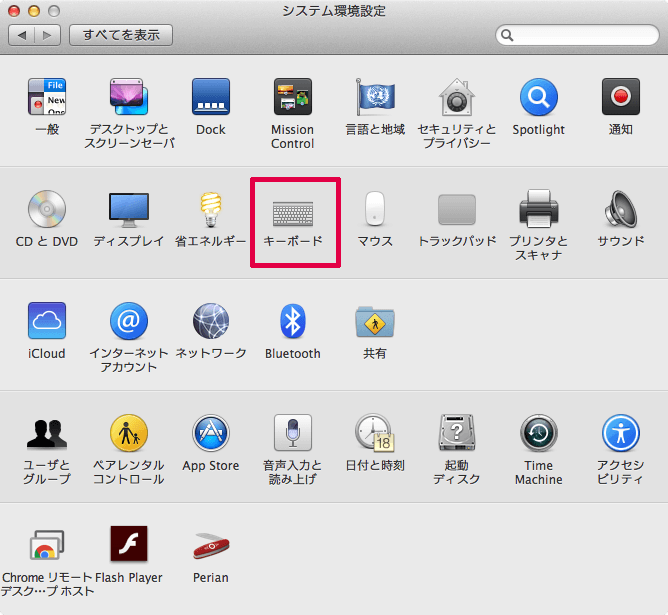Screen dimensions: 668x615
Task: Open ネットワーク globe icon
Action: click(211, 321)
